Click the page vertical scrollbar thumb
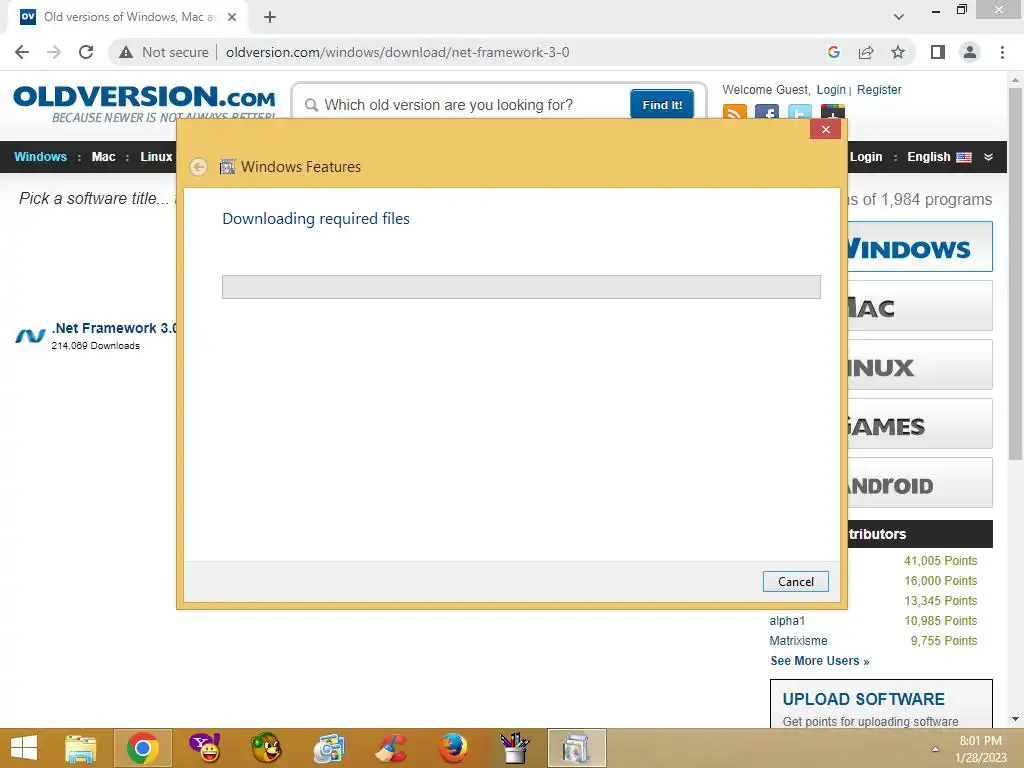Screen dimensions: 1024x768 (1015, 274)
